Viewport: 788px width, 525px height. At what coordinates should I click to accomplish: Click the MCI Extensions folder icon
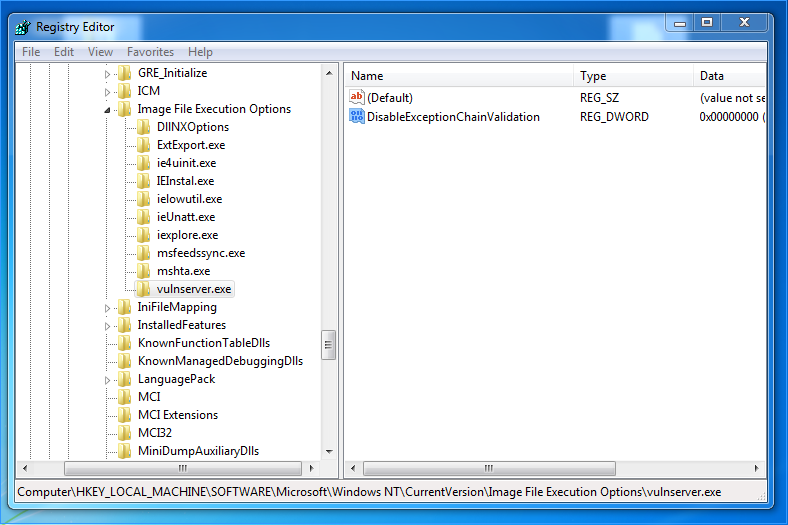[x=125, y=415]
